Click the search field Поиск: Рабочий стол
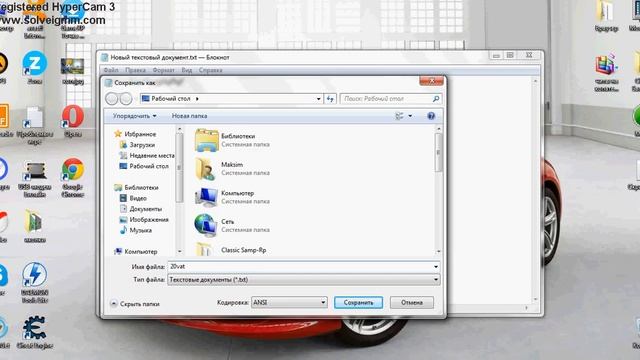The width and height of the screenshot is (640, 360). click(386, 98)
